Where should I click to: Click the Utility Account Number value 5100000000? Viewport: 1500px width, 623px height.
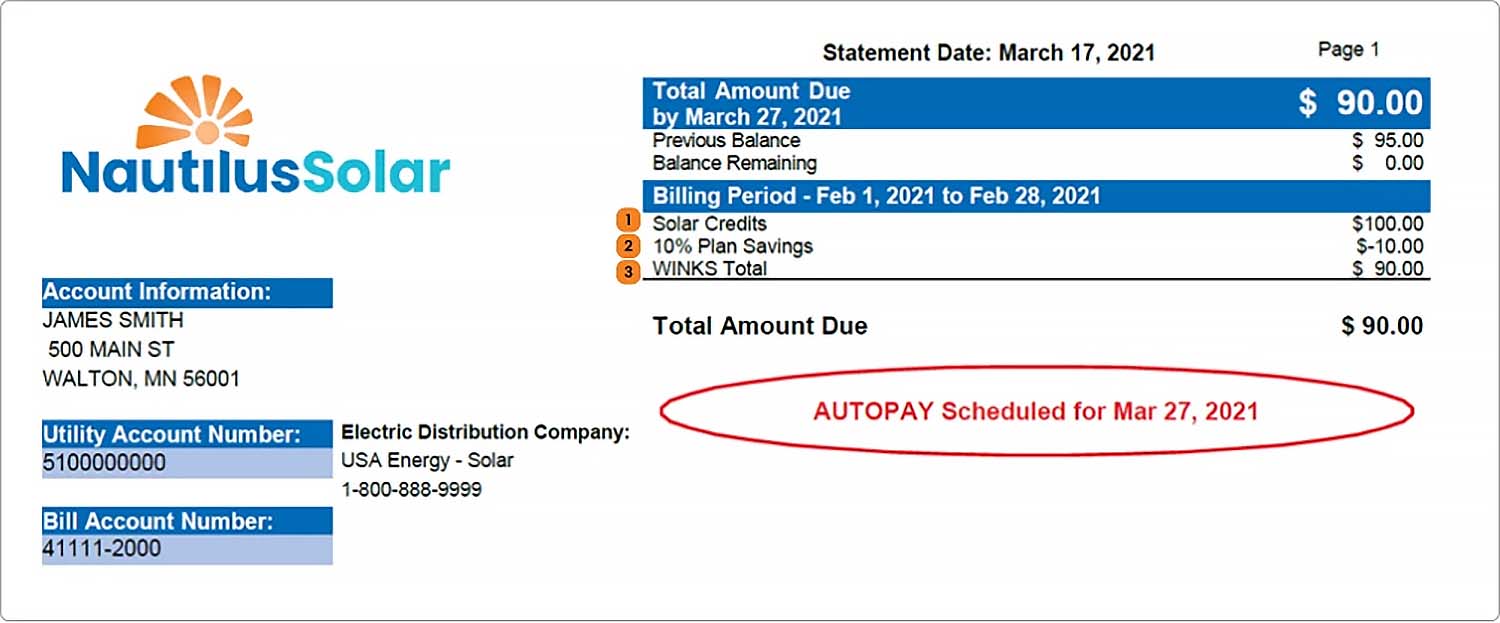pos(104,463)
